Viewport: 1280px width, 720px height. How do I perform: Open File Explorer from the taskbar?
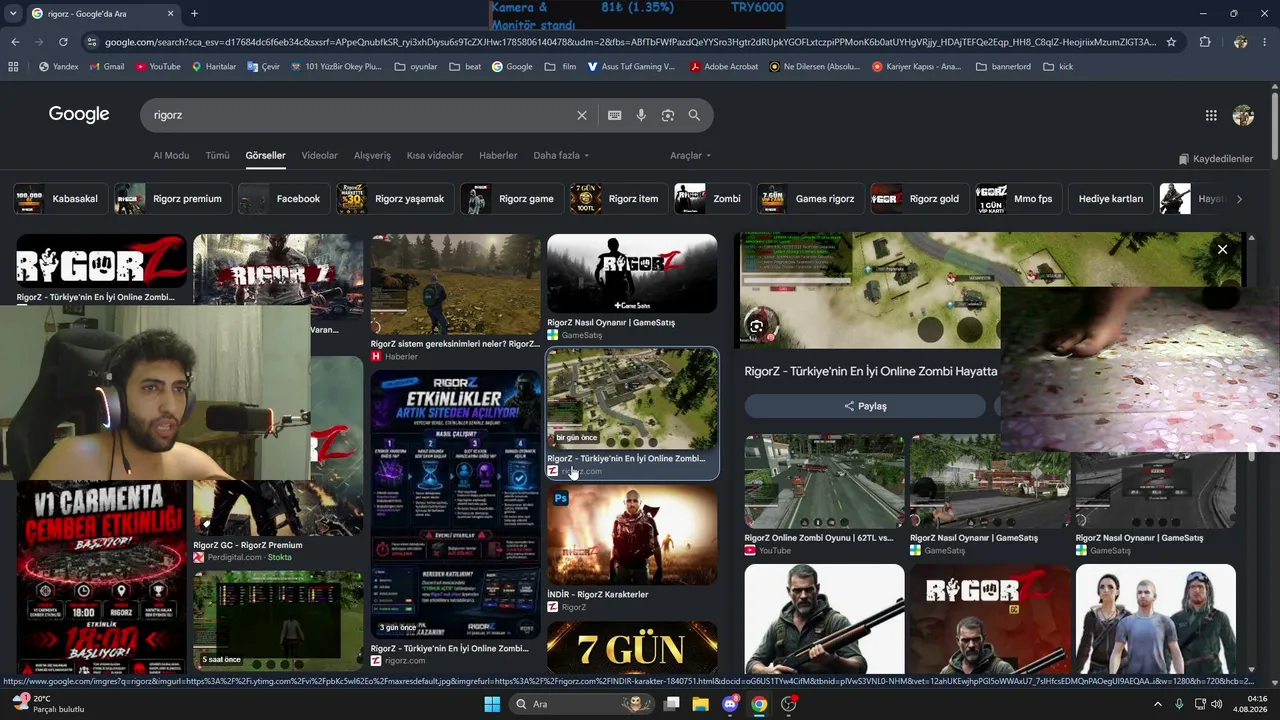(x=701, y=704)
